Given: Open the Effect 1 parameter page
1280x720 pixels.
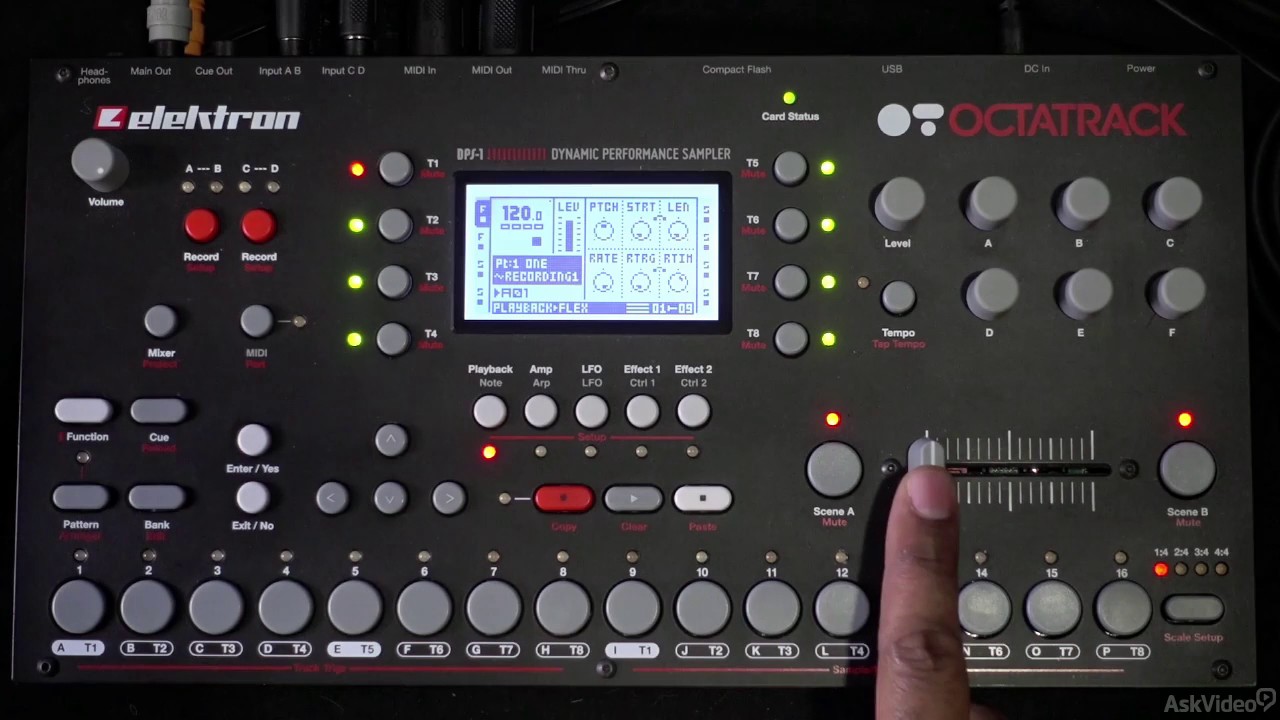Looking at the screenshot, I should click(642, 411).
